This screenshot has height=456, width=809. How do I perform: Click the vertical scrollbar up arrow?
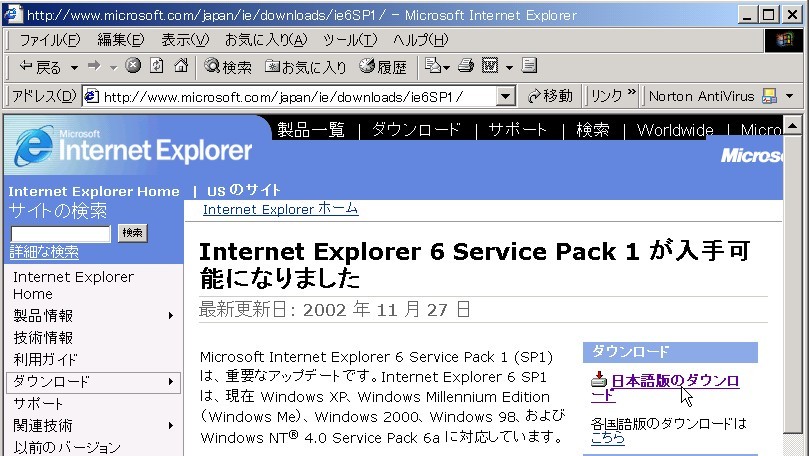coord(792,126)
